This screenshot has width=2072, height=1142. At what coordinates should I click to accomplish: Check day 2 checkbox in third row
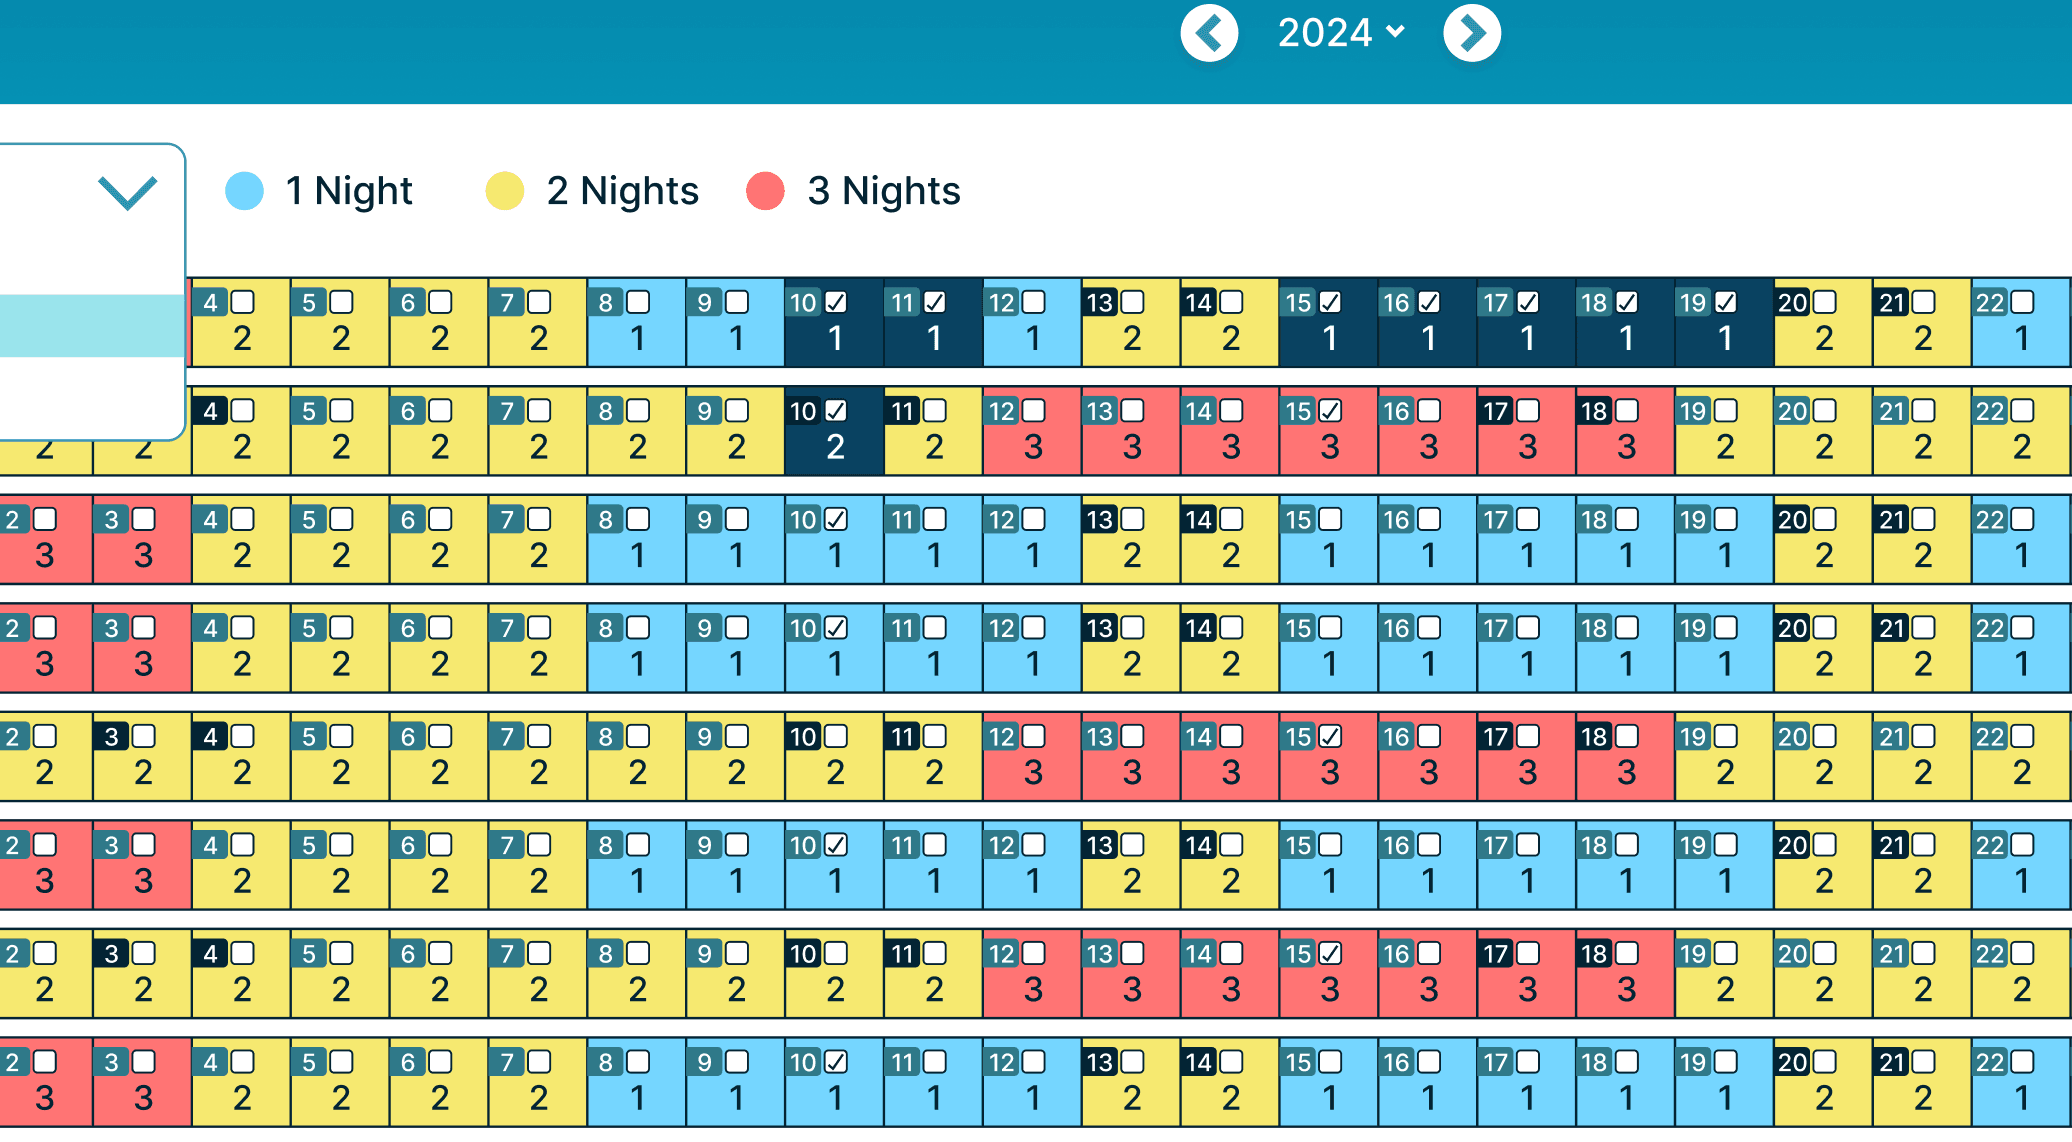(x=45, y=519)
